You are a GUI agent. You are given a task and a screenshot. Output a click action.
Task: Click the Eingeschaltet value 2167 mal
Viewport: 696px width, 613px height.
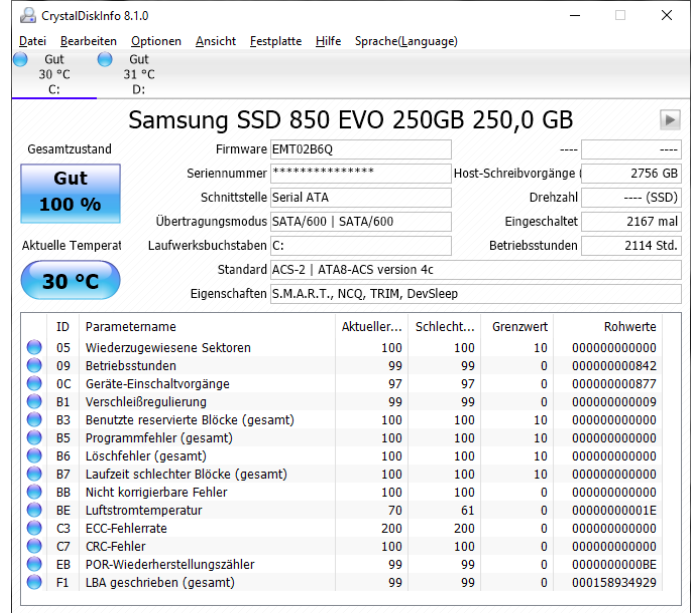point(631,221)
